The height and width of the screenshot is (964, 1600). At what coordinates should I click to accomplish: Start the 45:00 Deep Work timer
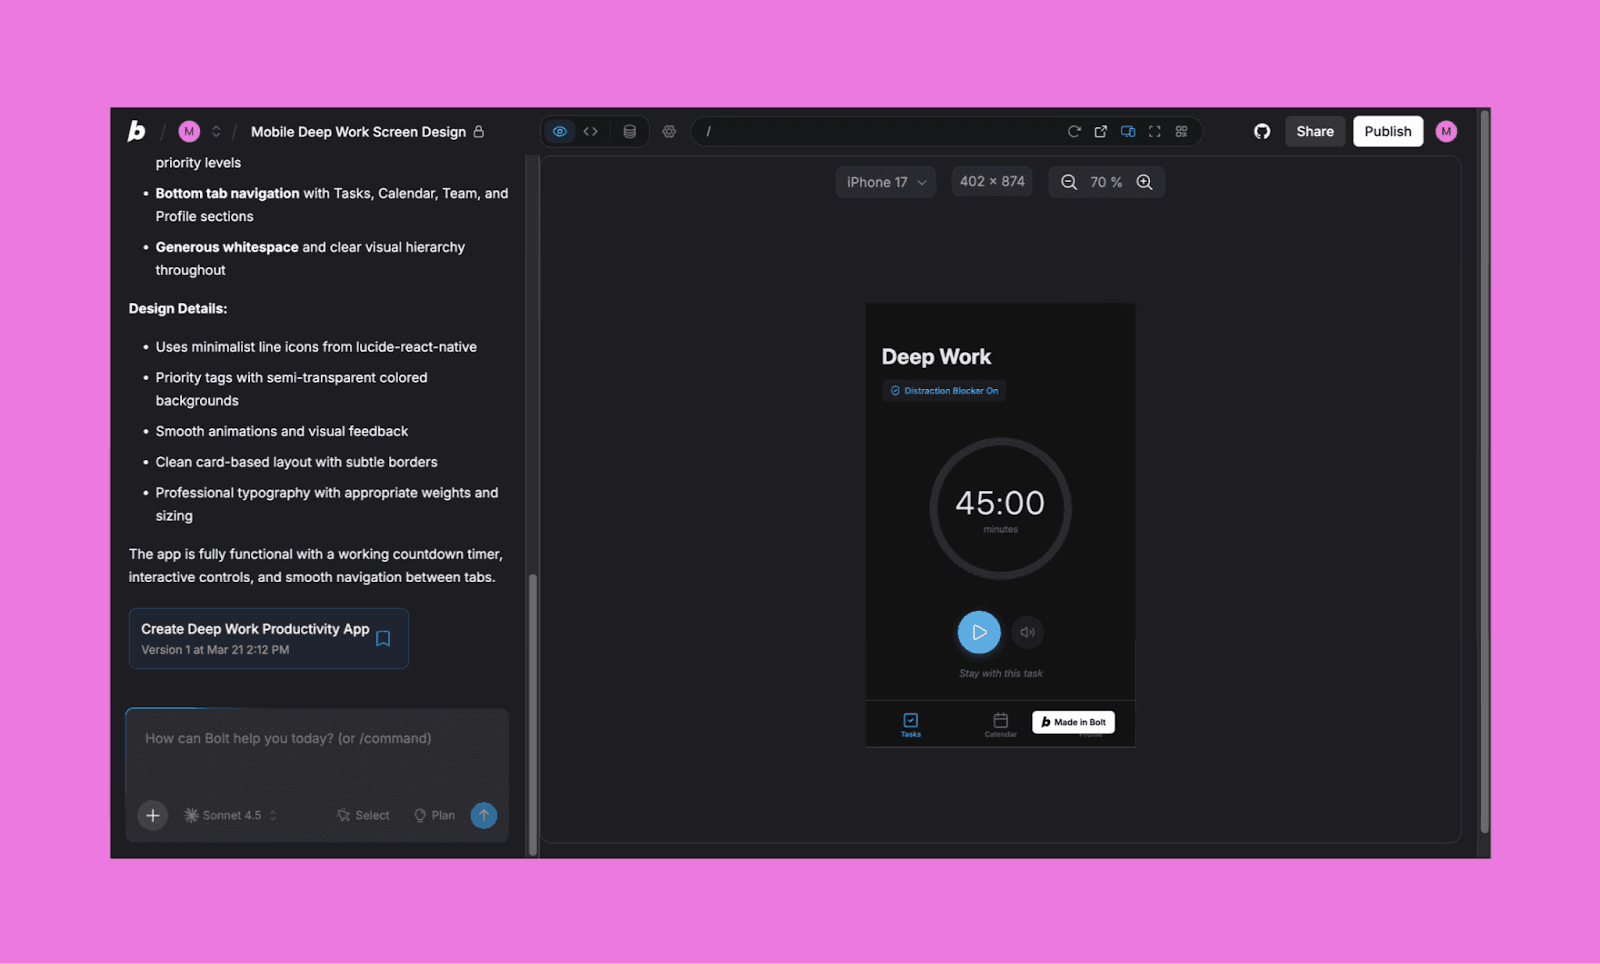[x=979, y=632]
